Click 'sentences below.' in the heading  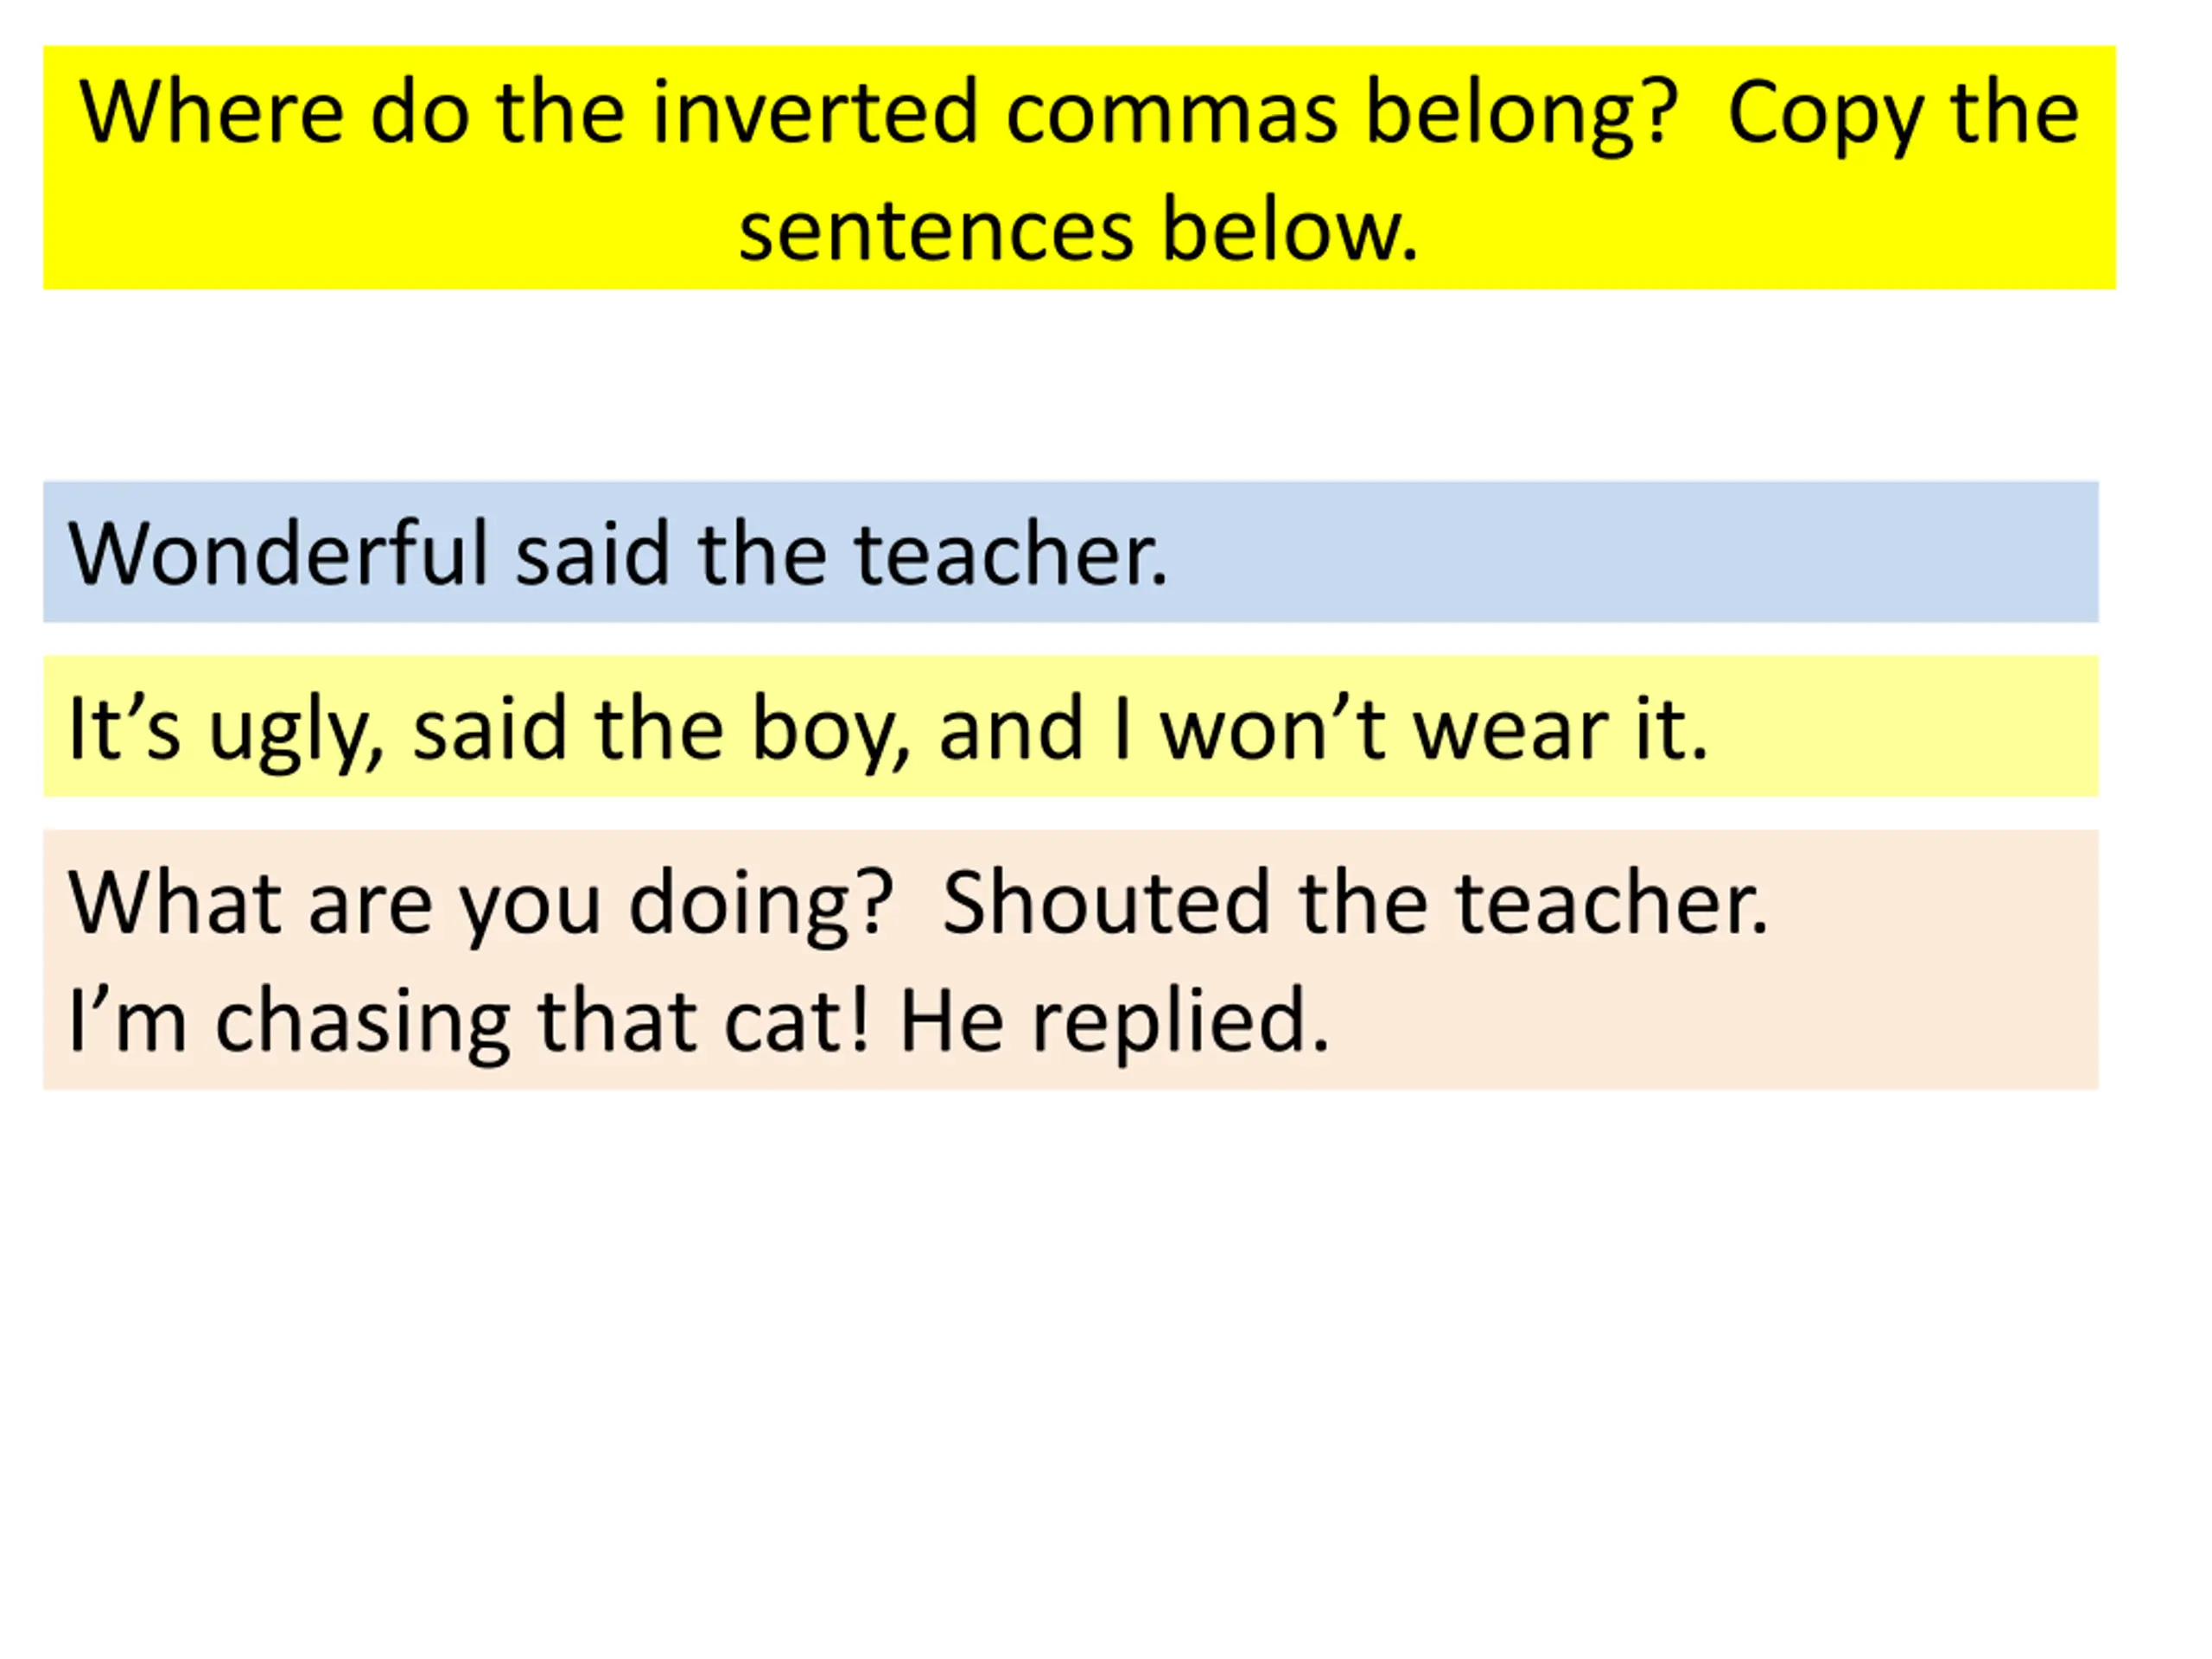(x=1078, y=230)
